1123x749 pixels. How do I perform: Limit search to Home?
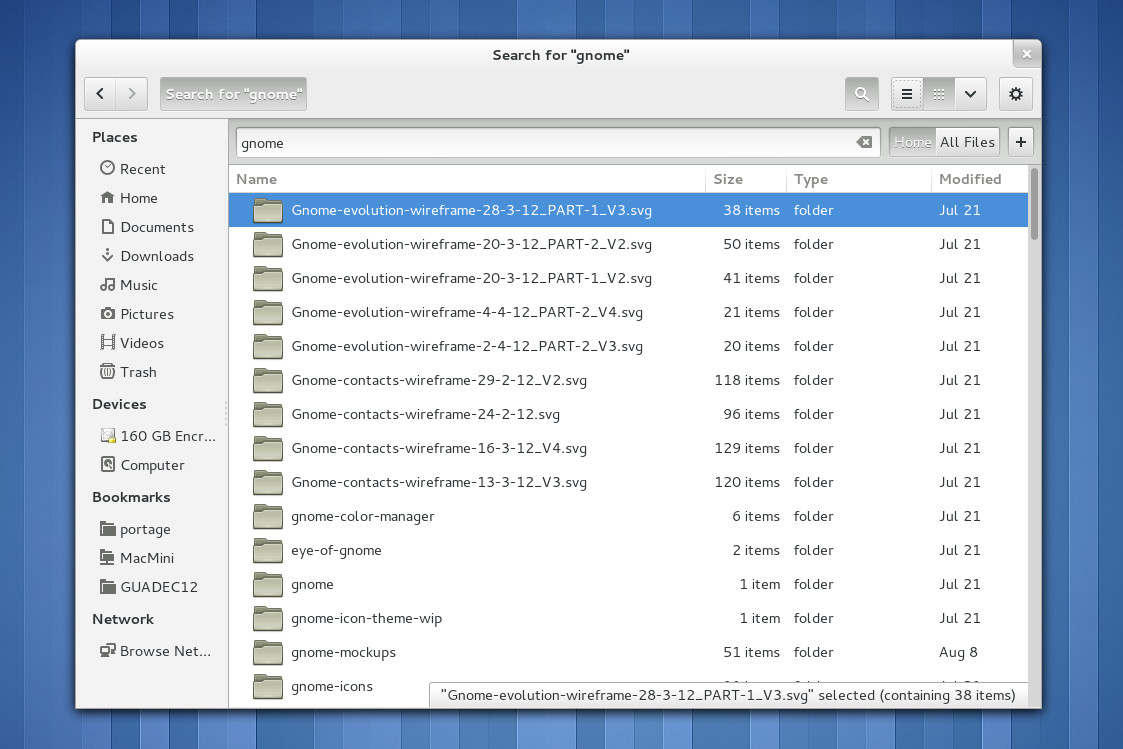point(912,142)
